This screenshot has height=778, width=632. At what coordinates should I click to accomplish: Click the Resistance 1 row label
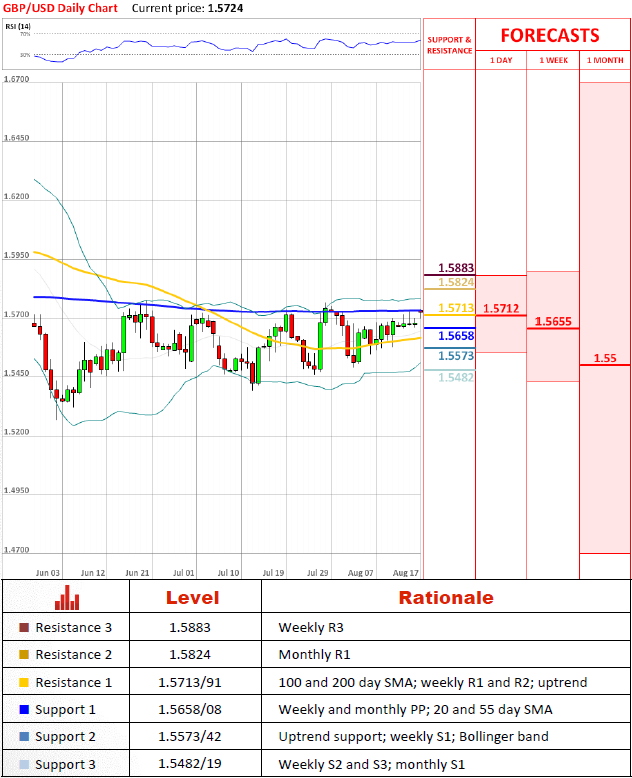point(73,683)
